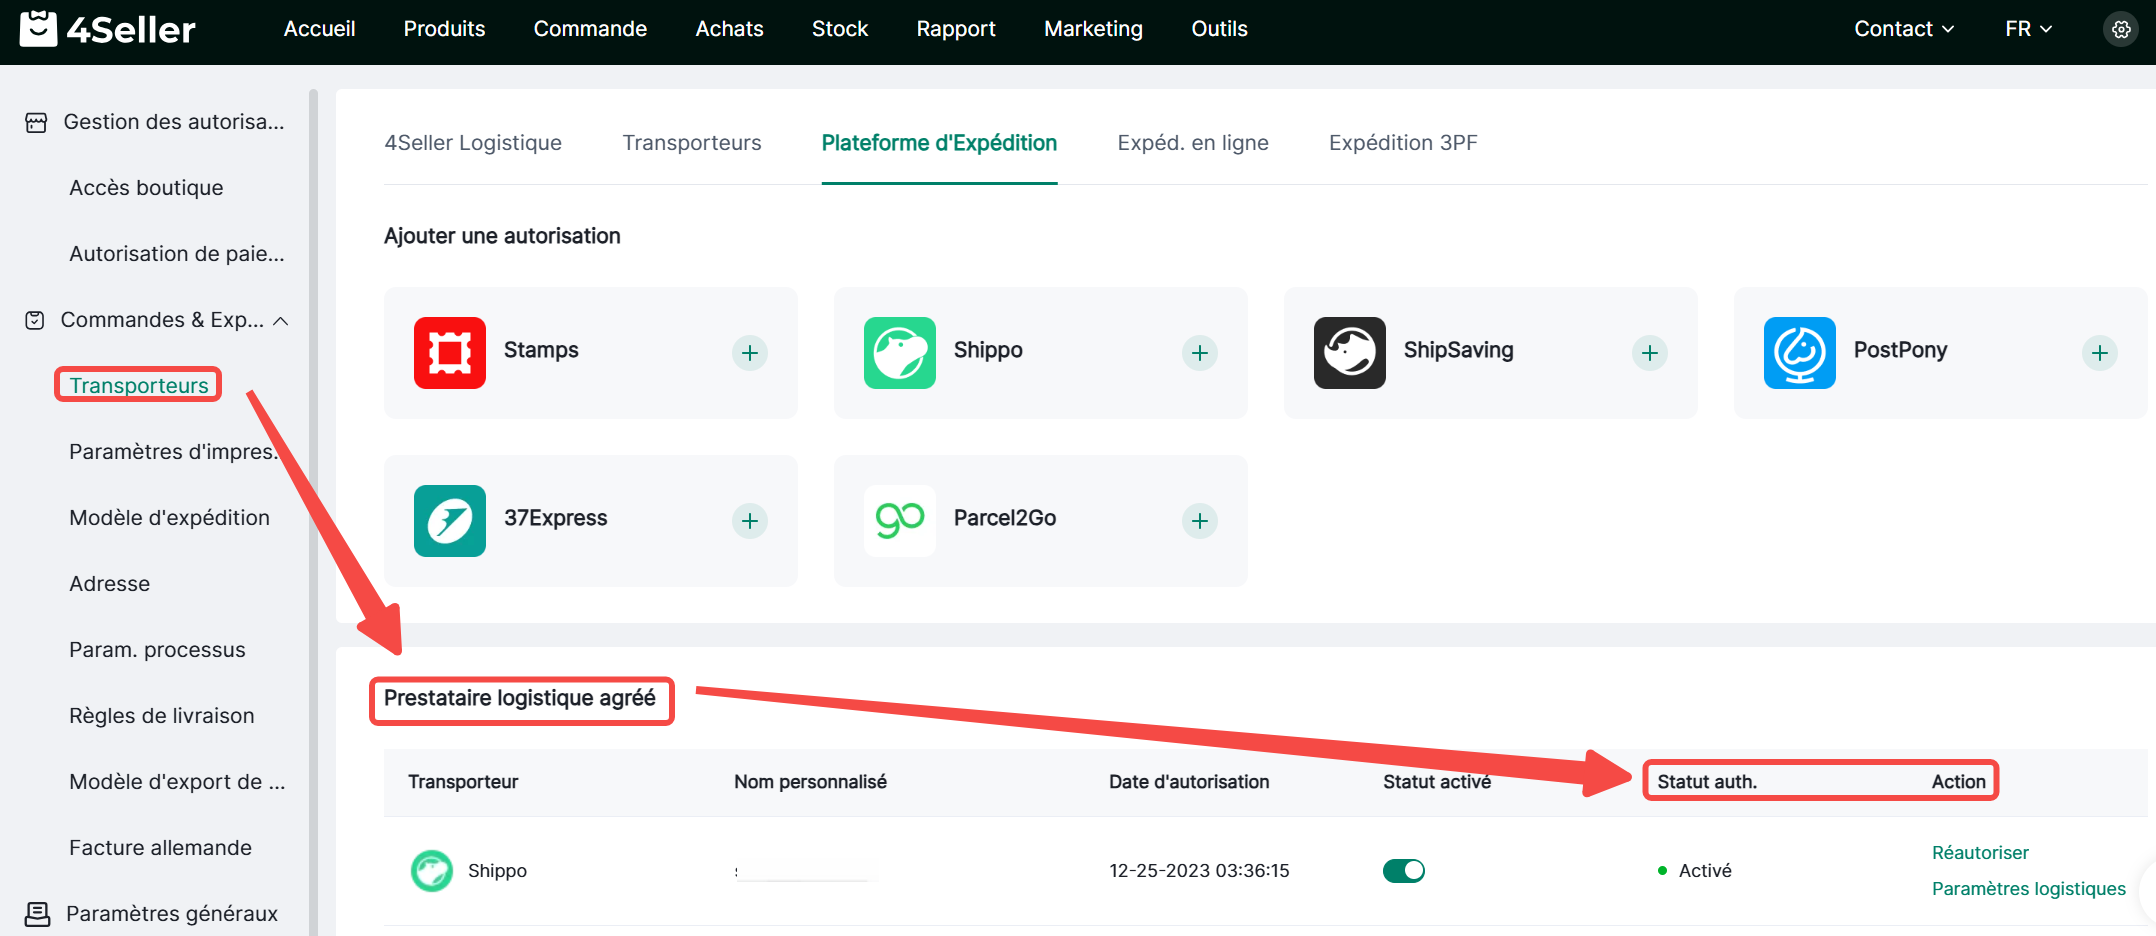Switch to the Expédition 3PF tab
Viewport: 2156px width, 936px height.
pos(1402,143)
